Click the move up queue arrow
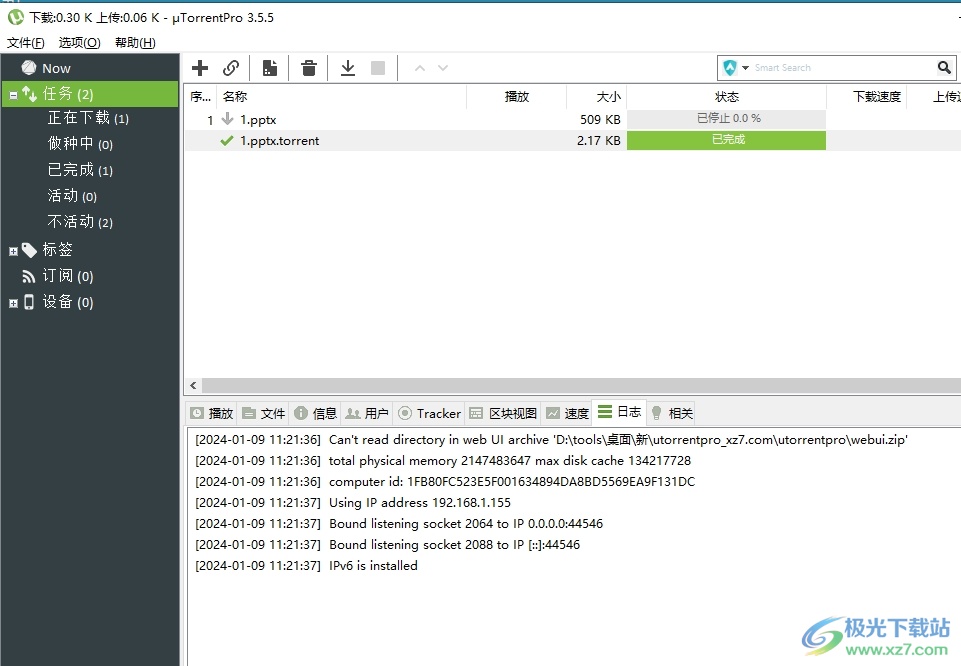 point(420,68)
